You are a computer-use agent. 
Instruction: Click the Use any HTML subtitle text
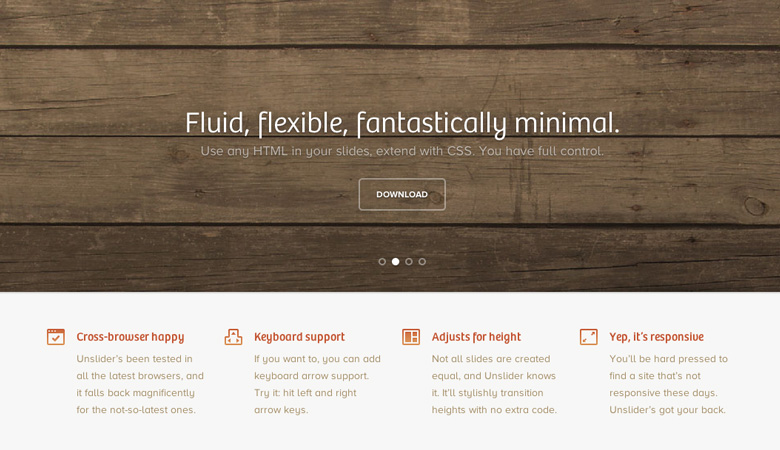pos(402,151)
